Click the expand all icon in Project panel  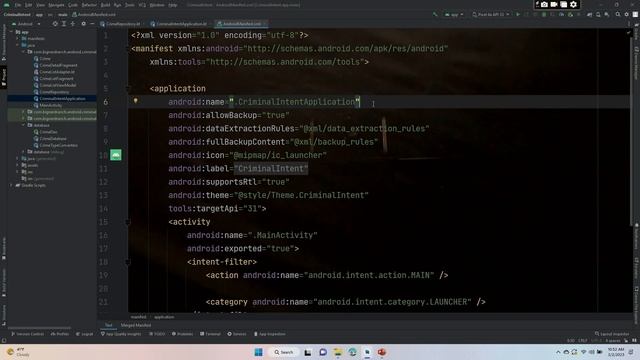click(x=64, y=24)
